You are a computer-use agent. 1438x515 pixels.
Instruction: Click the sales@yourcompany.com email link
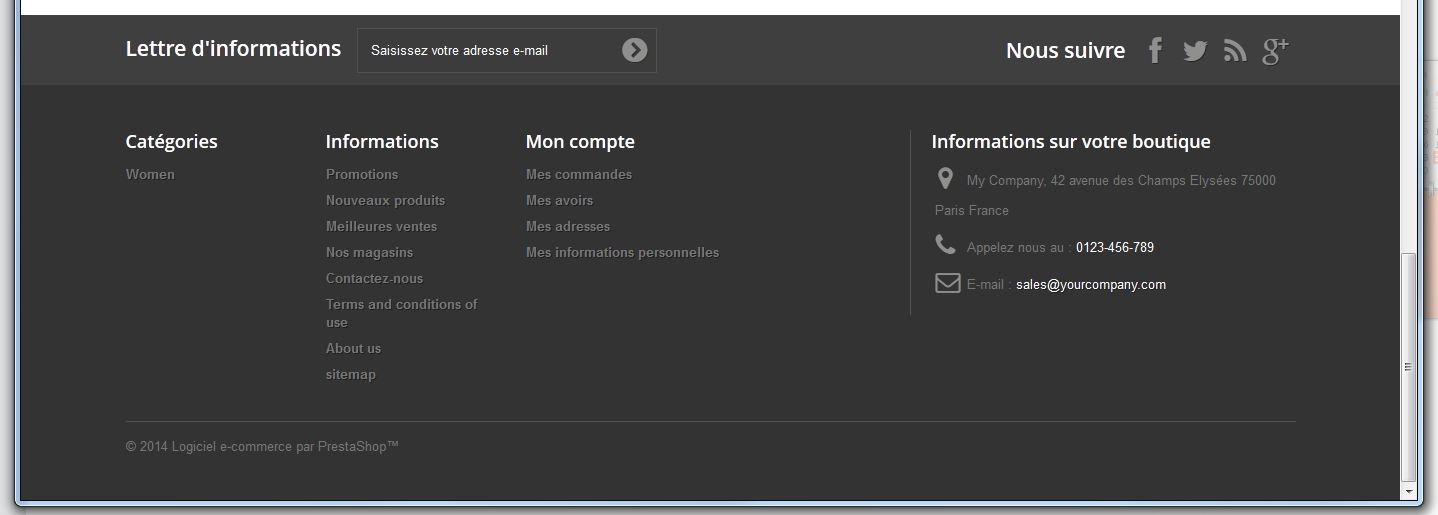(1091, 284)
